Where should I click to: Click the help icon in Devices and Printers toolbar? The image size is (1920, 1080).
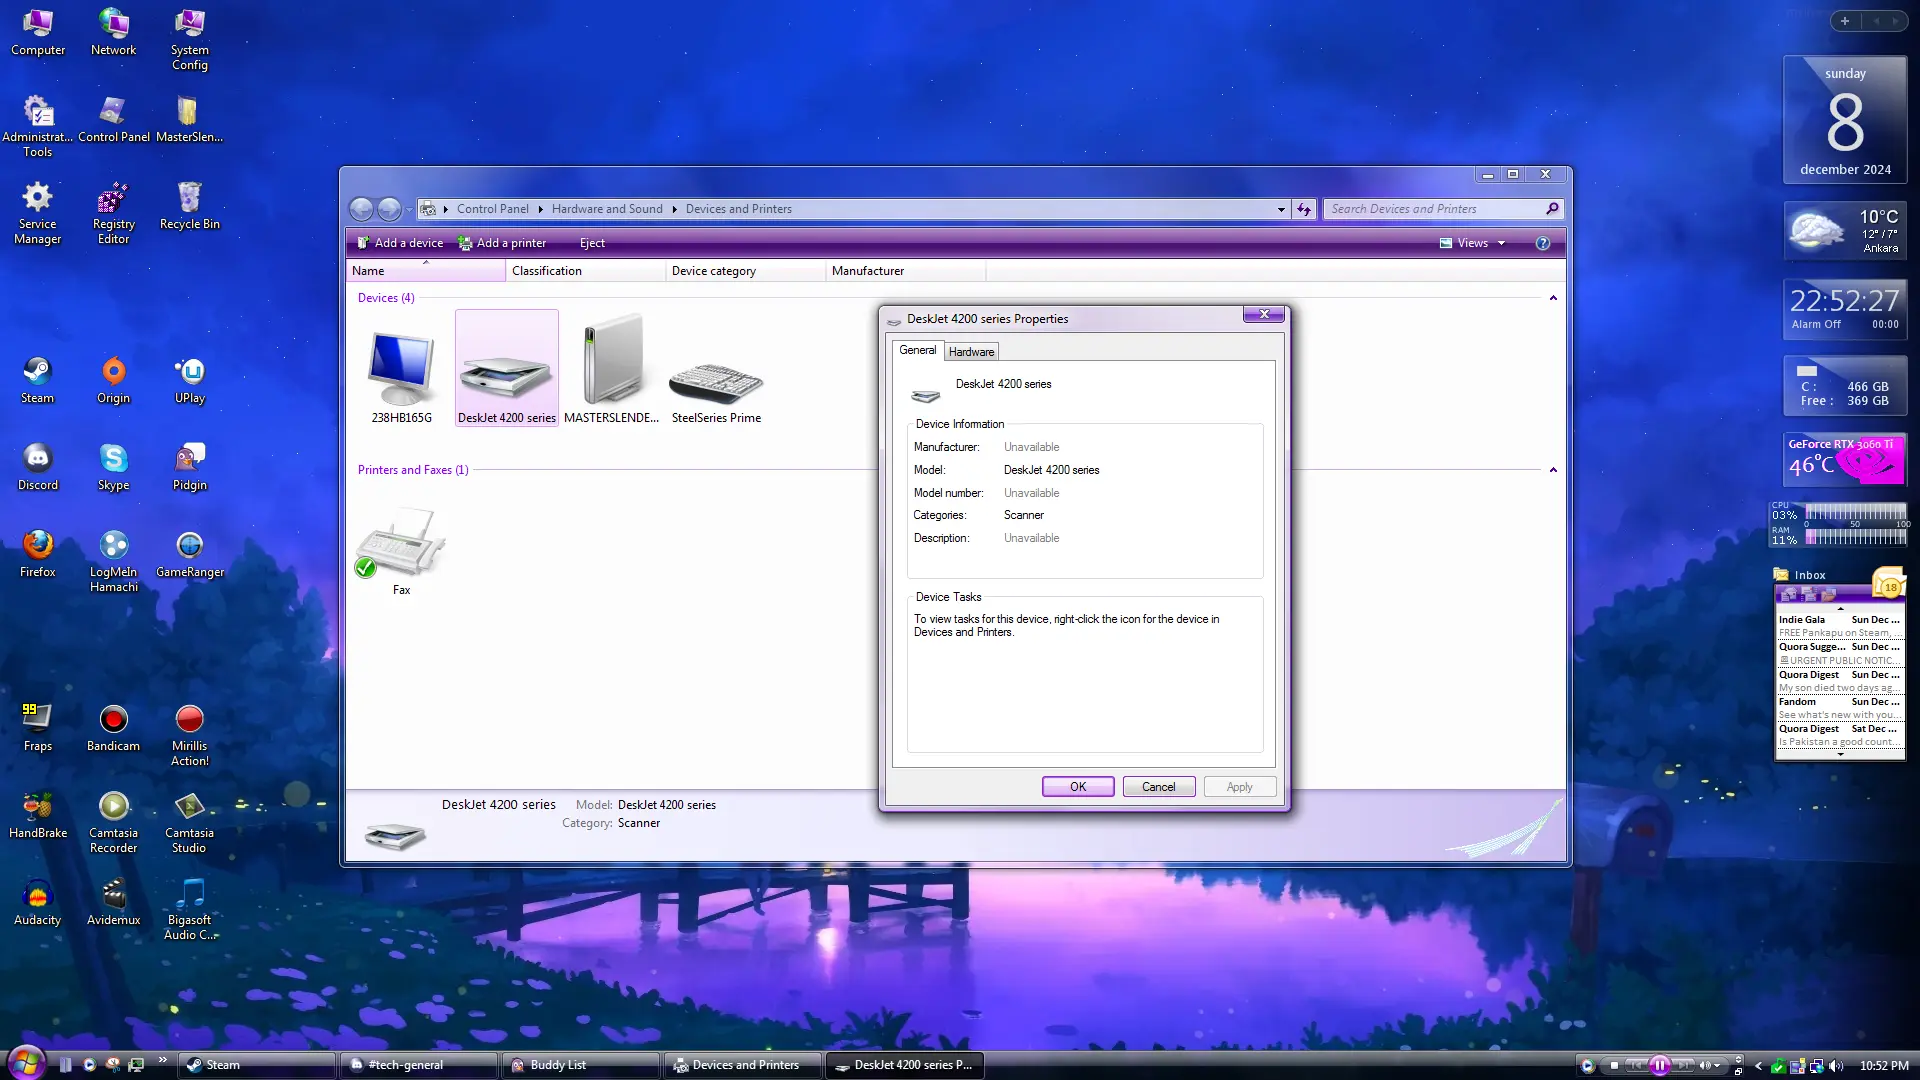coord(1543,243)
